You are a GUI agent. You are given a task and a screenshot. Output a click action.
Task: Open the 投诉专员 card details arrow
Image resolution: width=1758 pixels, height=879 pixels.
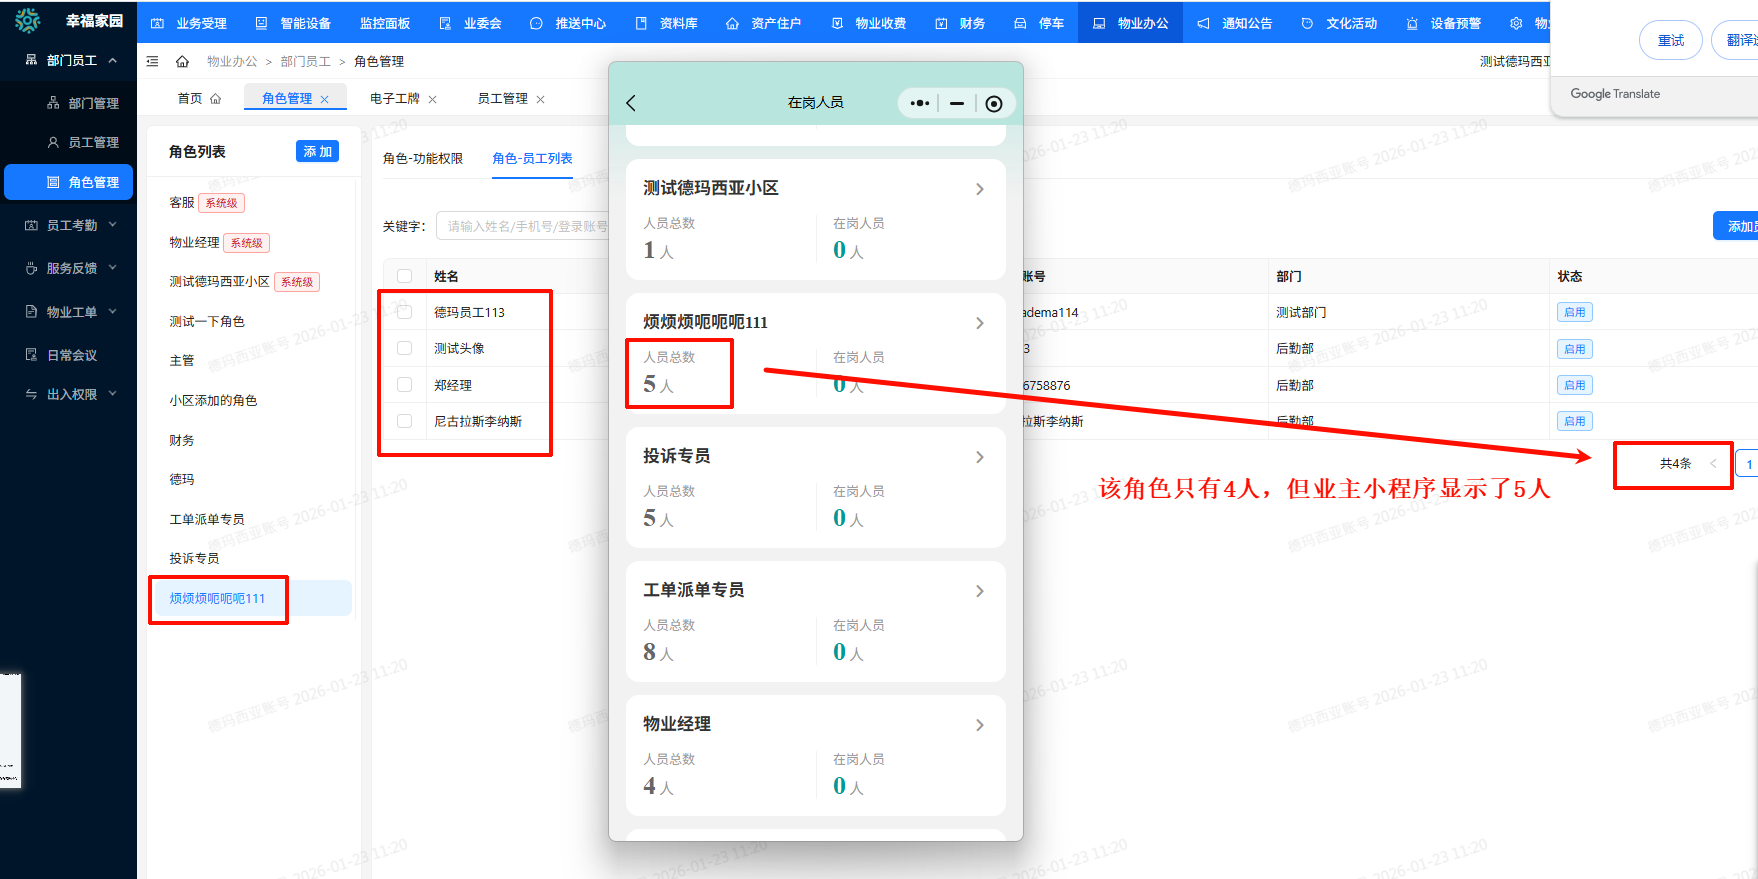point(979,457)
